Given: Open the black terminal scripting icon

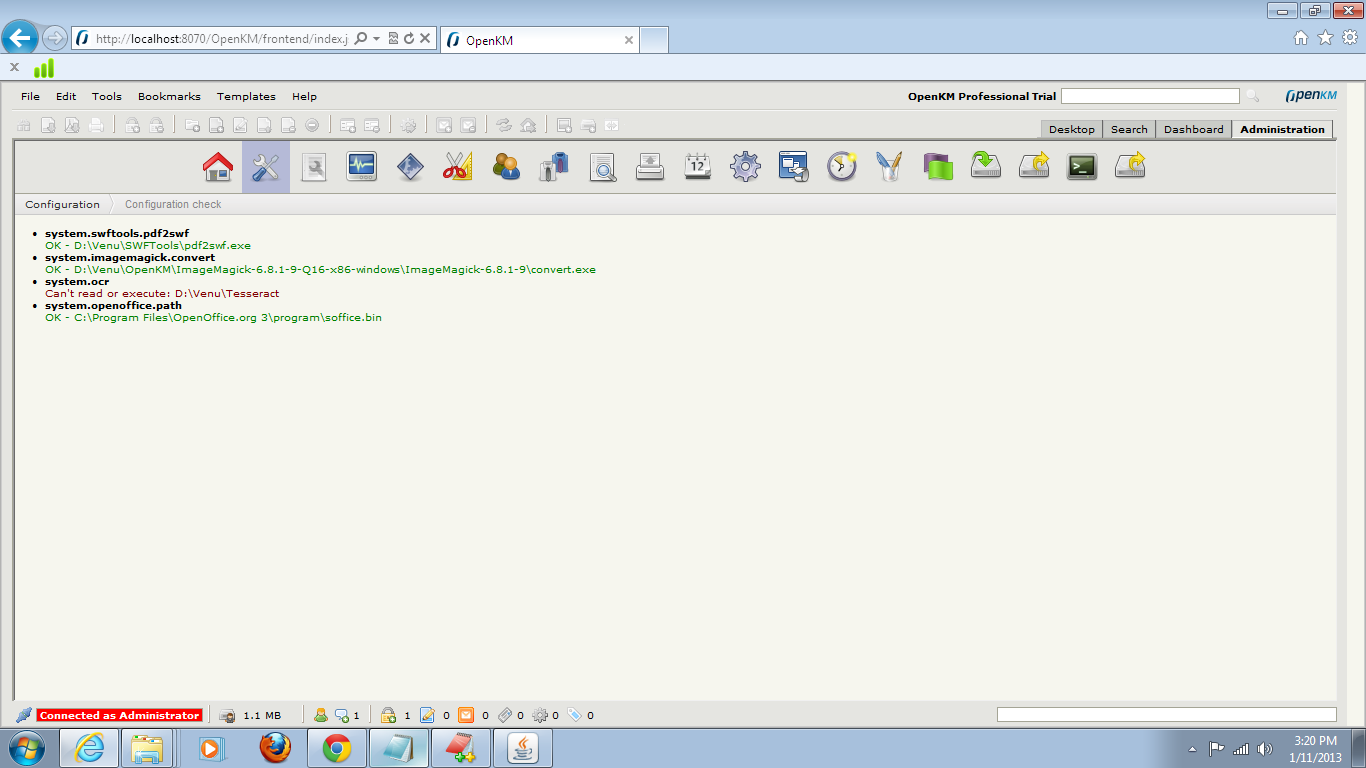Looking at the screenshot, I should click(1082, 166).
